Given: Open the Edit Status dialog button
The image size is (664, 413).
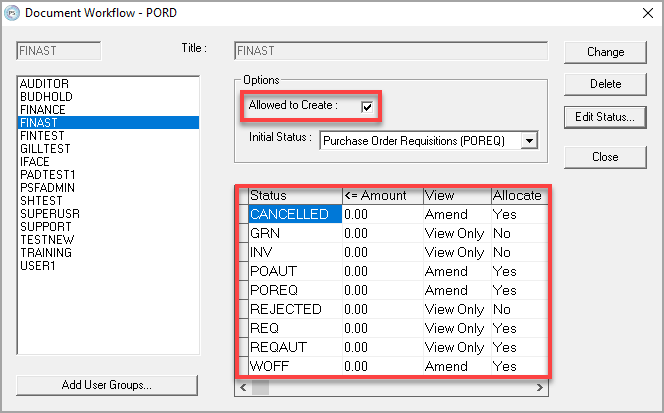Looking at the screenshot, I should (605, 117).
